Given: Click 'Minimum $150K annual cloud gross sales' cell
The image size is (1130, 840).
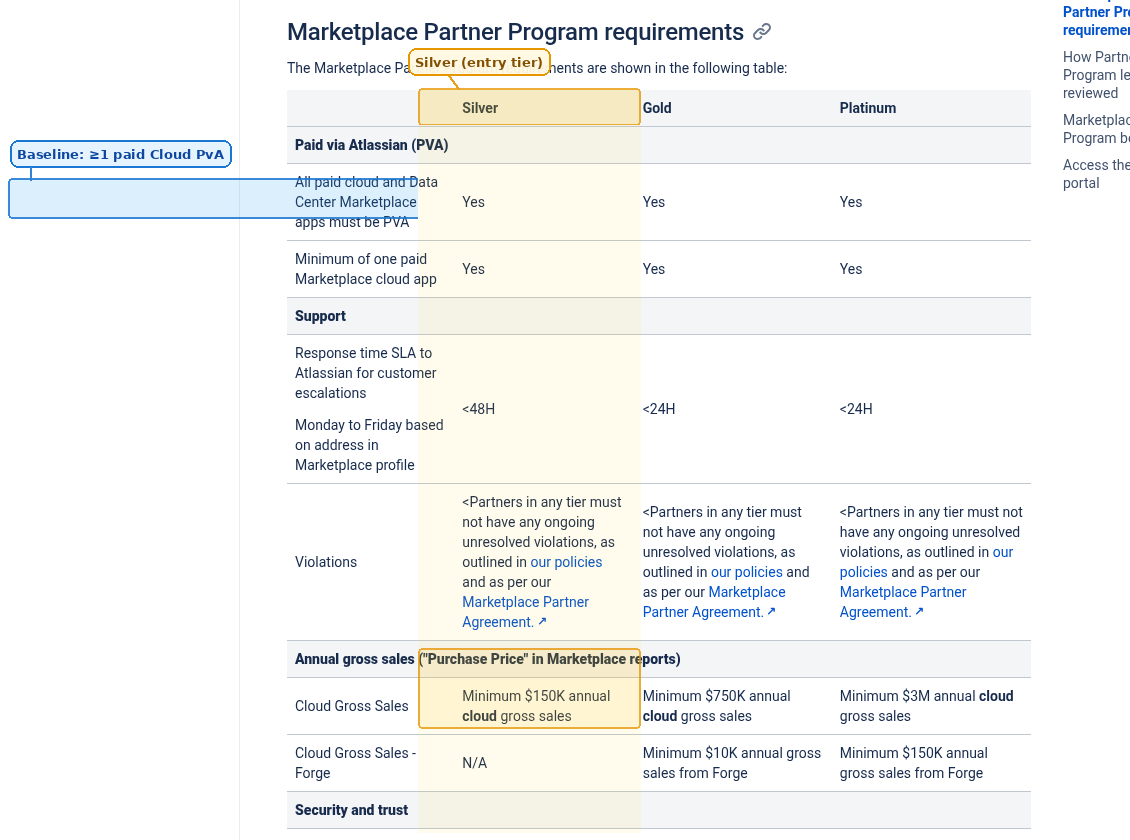Looking at the screenshot, I should point(536,706).
